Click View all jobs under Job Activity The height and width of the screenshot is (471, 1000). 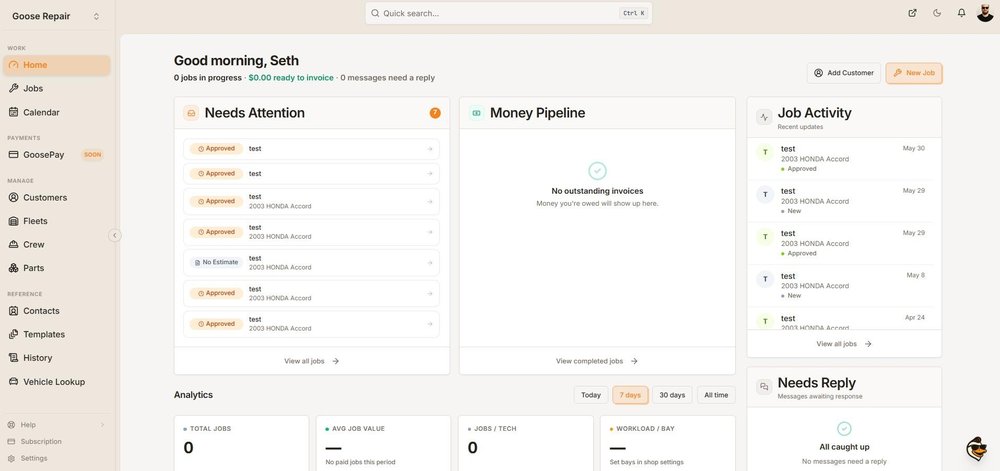tap(844, 344)
